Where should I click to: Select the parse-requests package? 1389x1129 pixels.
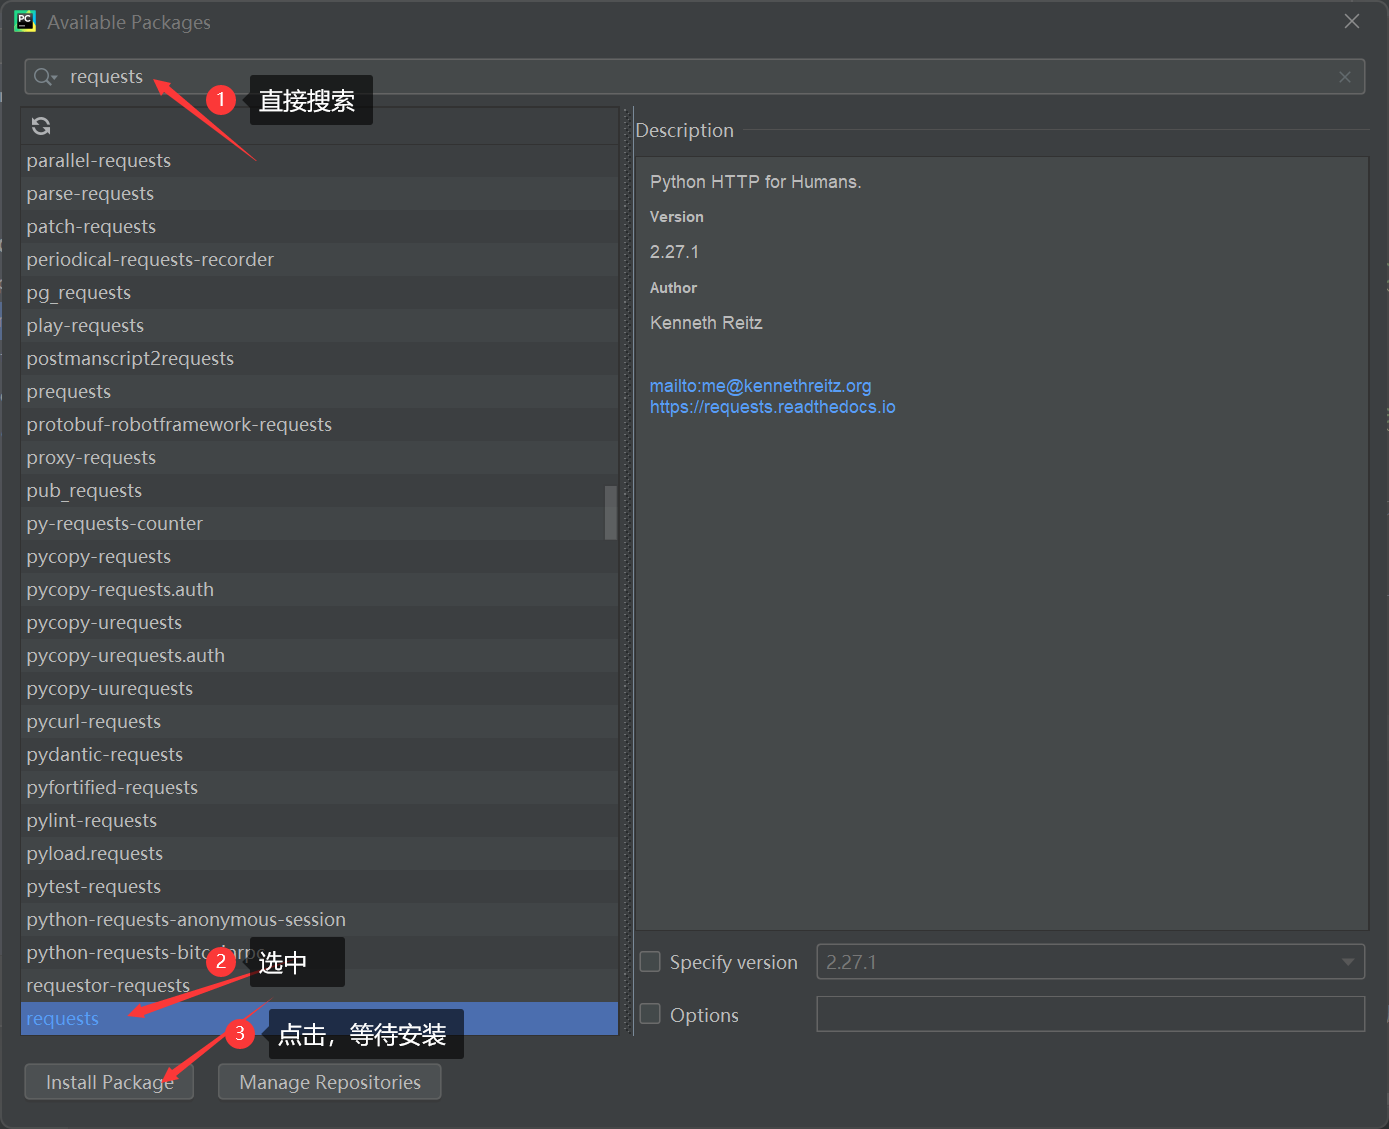(x=320, y=194)
